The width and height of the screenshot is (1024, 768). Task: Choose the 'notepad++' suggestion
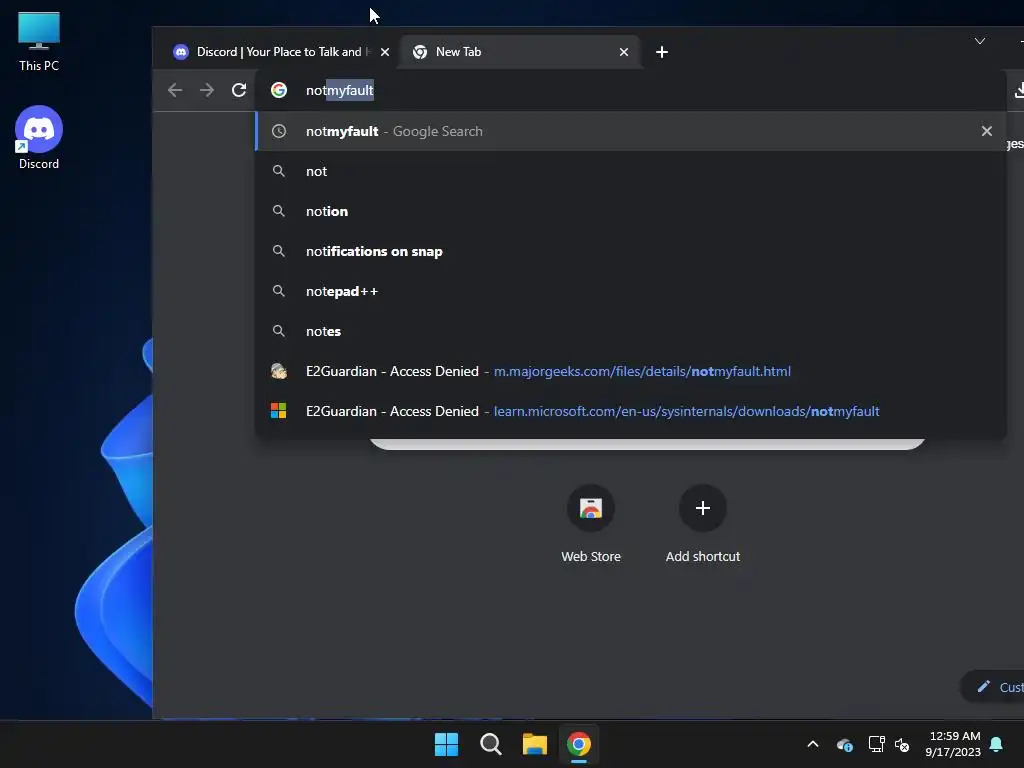point(631,291)
